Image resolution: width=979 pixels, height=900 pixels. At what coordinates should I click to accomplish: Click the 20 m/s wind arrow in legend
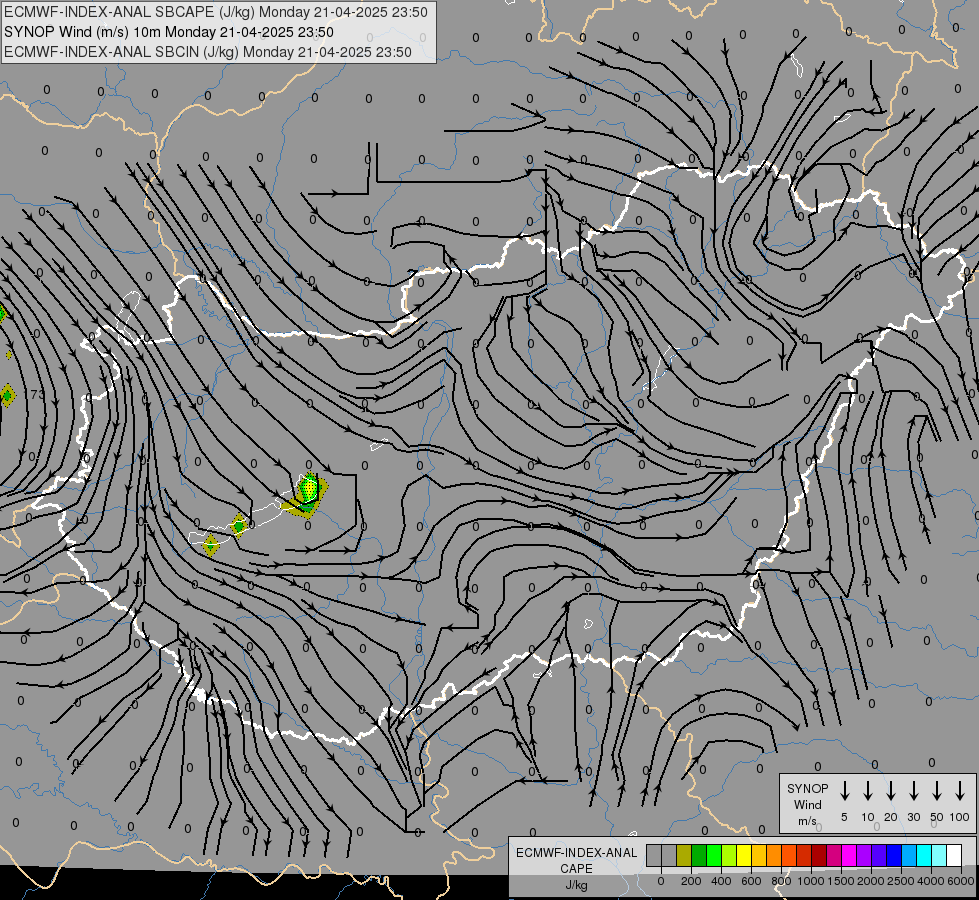(891, 791)
